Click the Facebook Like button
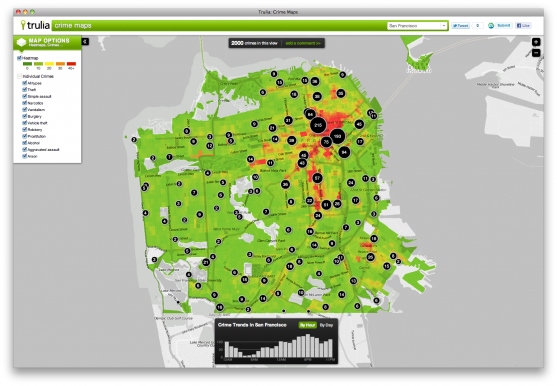 point(523,26)
